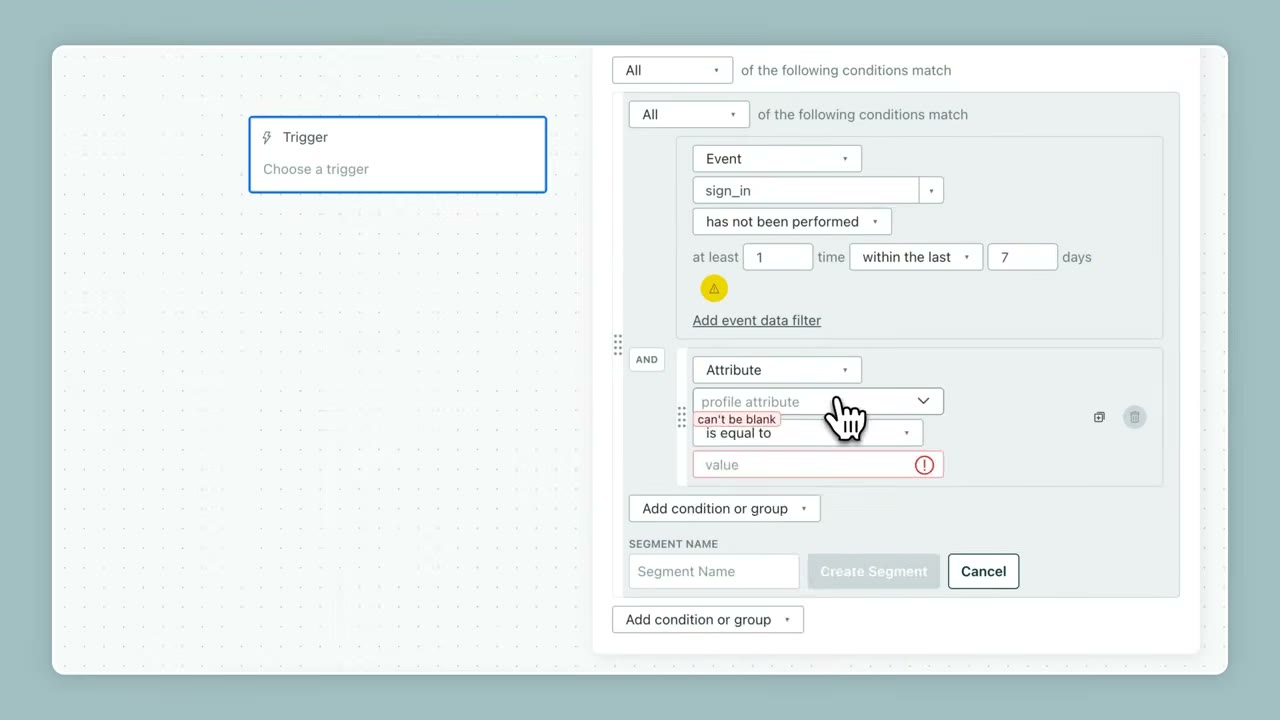Viewport: 1280px width, 720px height.
Task: Open the topmost All conditions match dropdown
Action: click(x=672, y=70)
